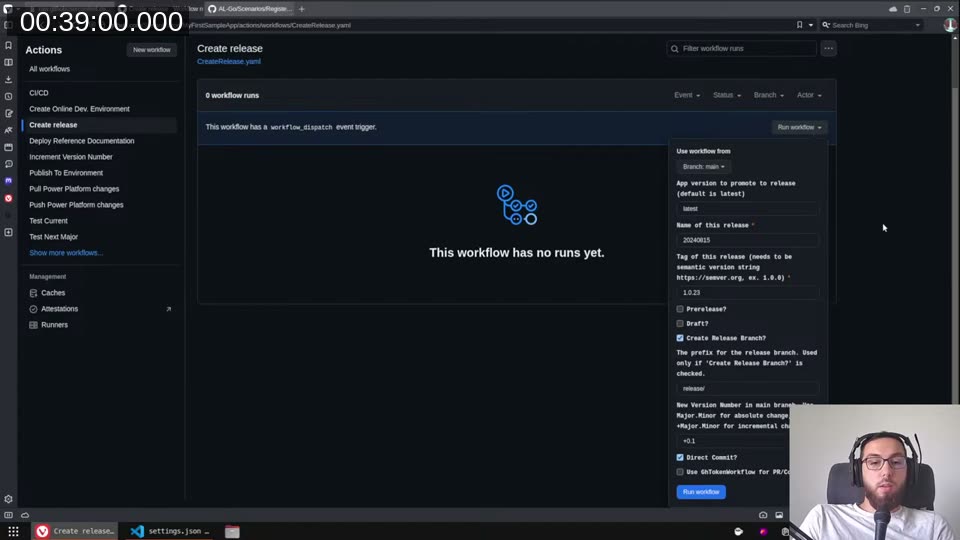Click the Search Bing field

(871, 25)
